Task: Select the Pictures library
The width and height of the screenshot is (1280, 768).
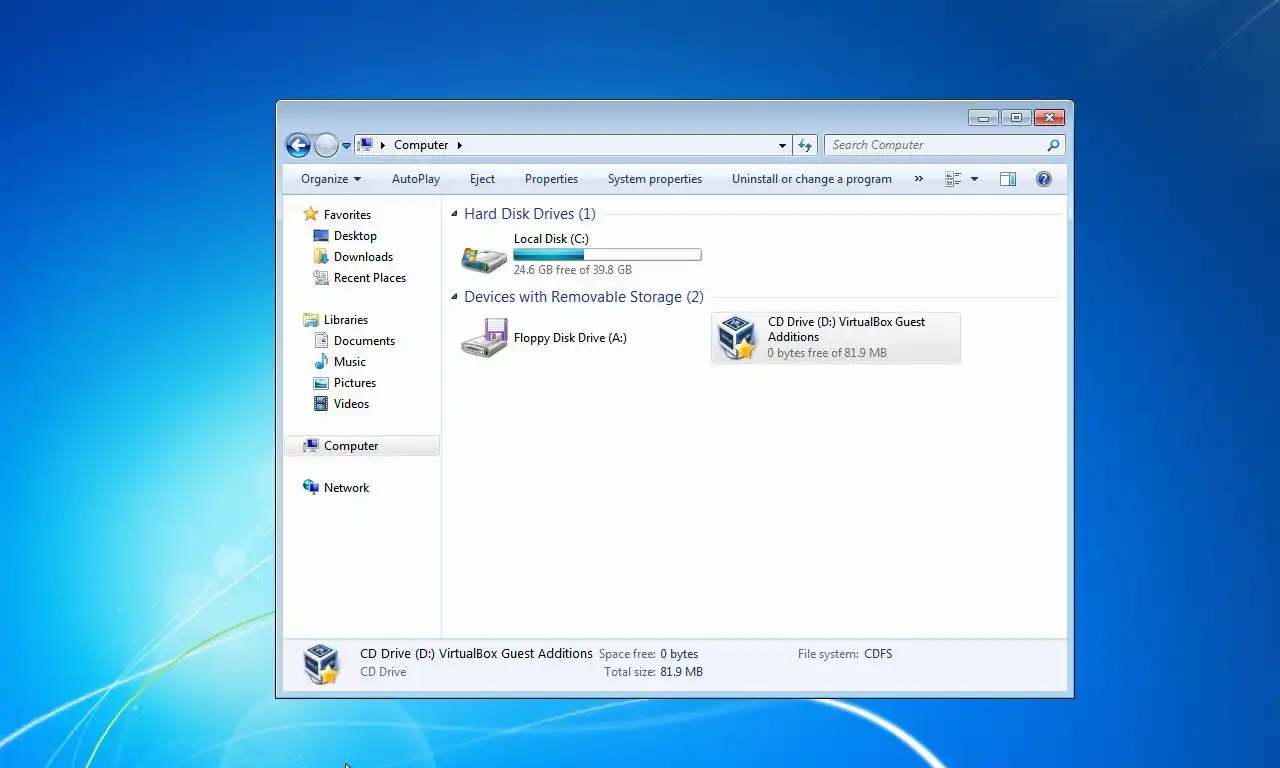Action: (x=355, y=383)
